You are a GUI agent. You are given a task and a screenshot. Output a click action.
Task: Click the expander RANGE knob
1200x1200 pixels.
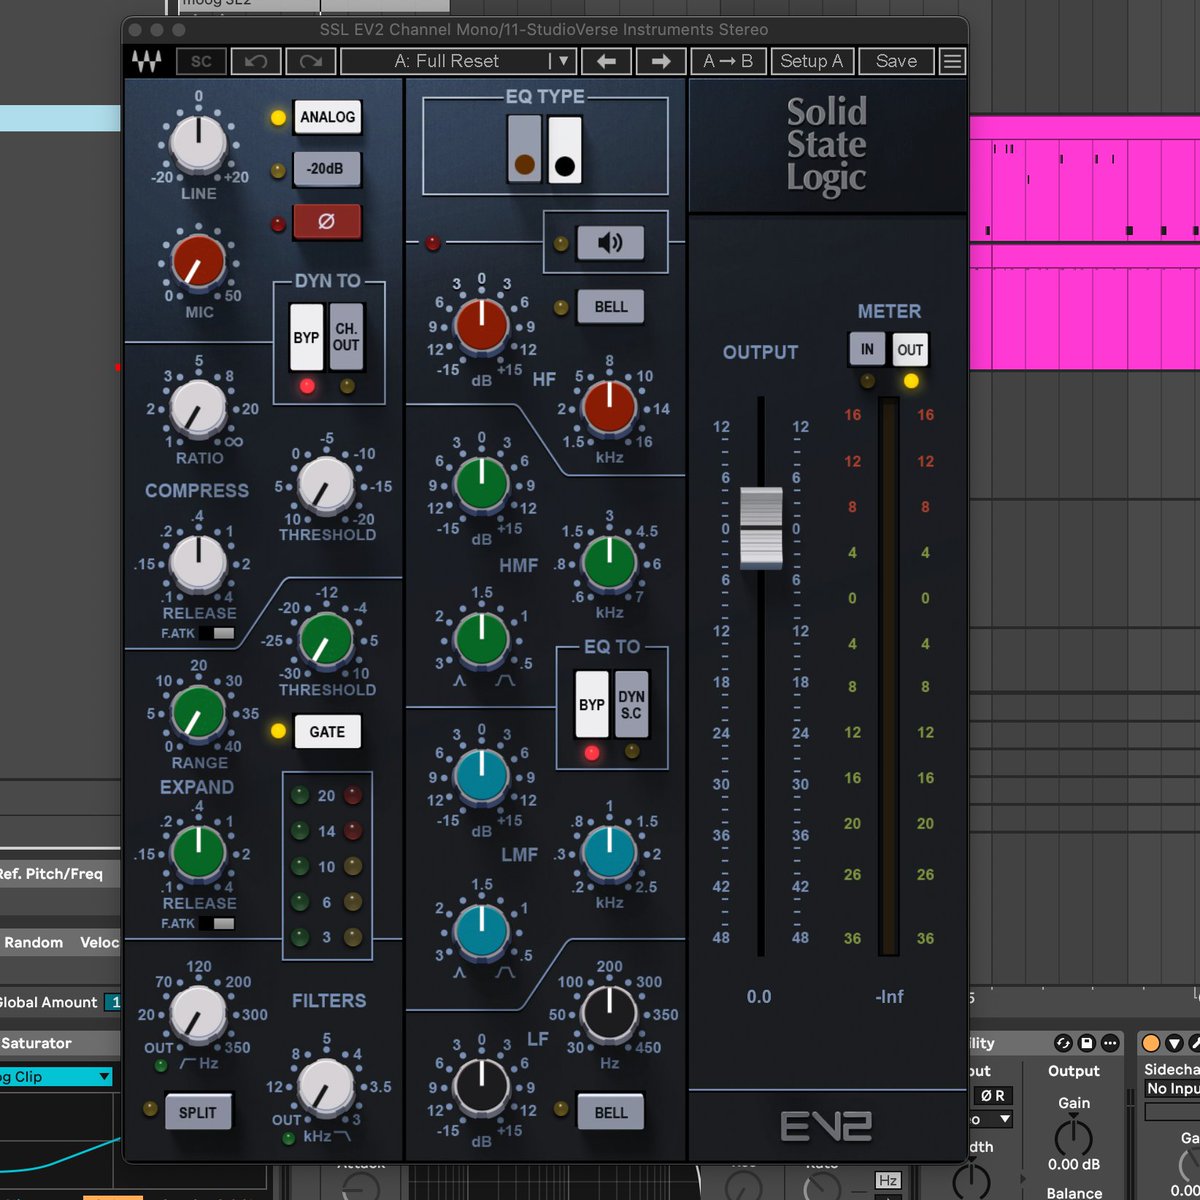199,712
